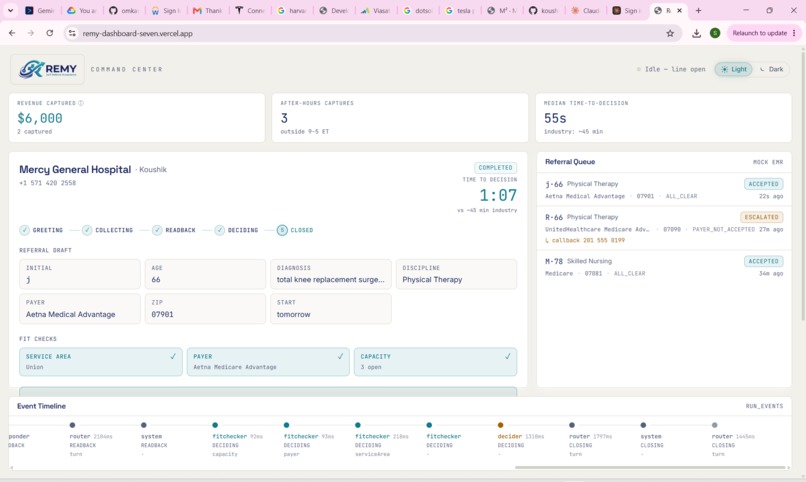
Task: Select the router 2104ms readback marker
Action: [72, 425]
